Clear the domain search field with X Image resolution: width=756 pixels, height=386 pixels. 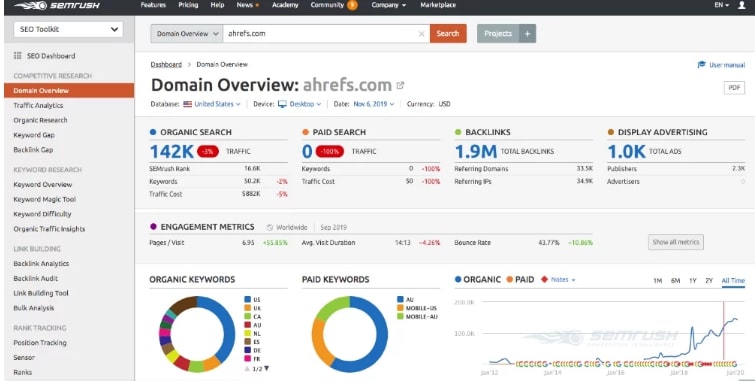[x=421, y=34]
